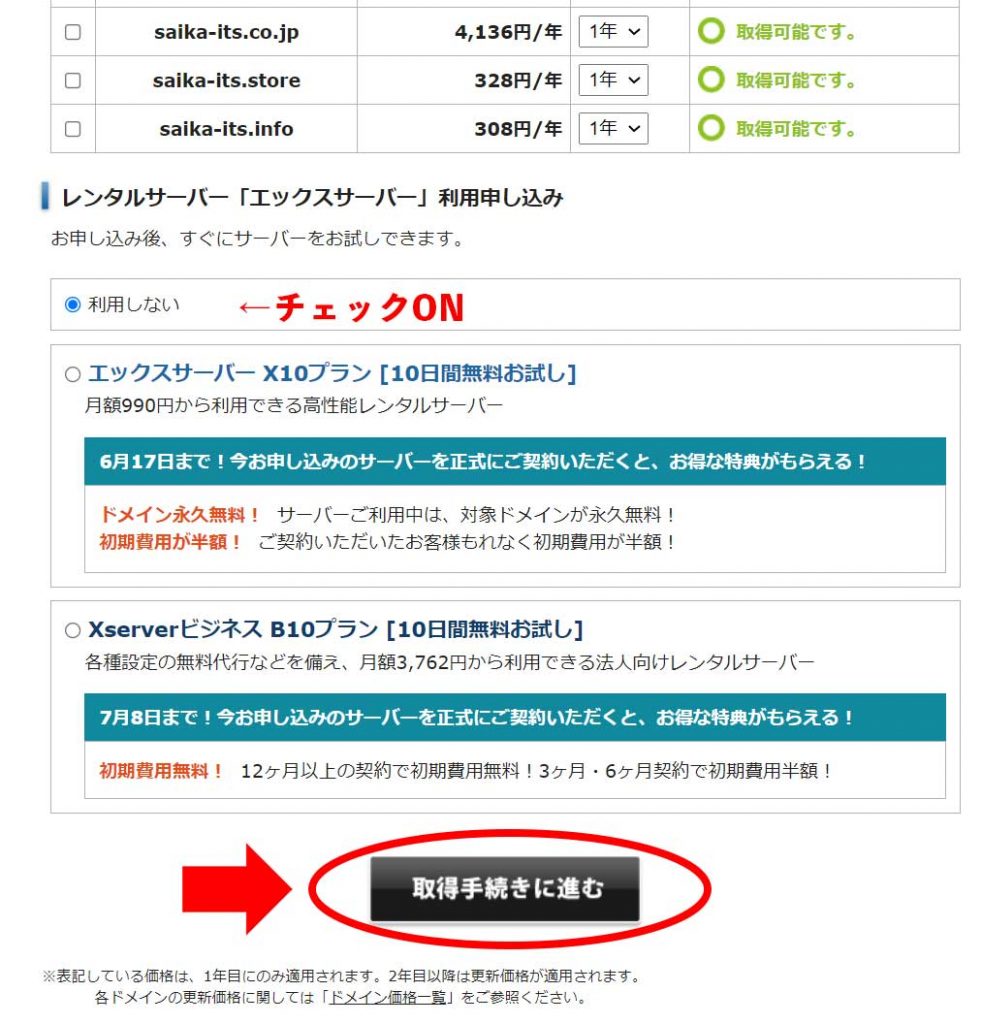Click the green availability circle for saika-its.info
The width and height of the screenshot is (982, 1024).
711,127
